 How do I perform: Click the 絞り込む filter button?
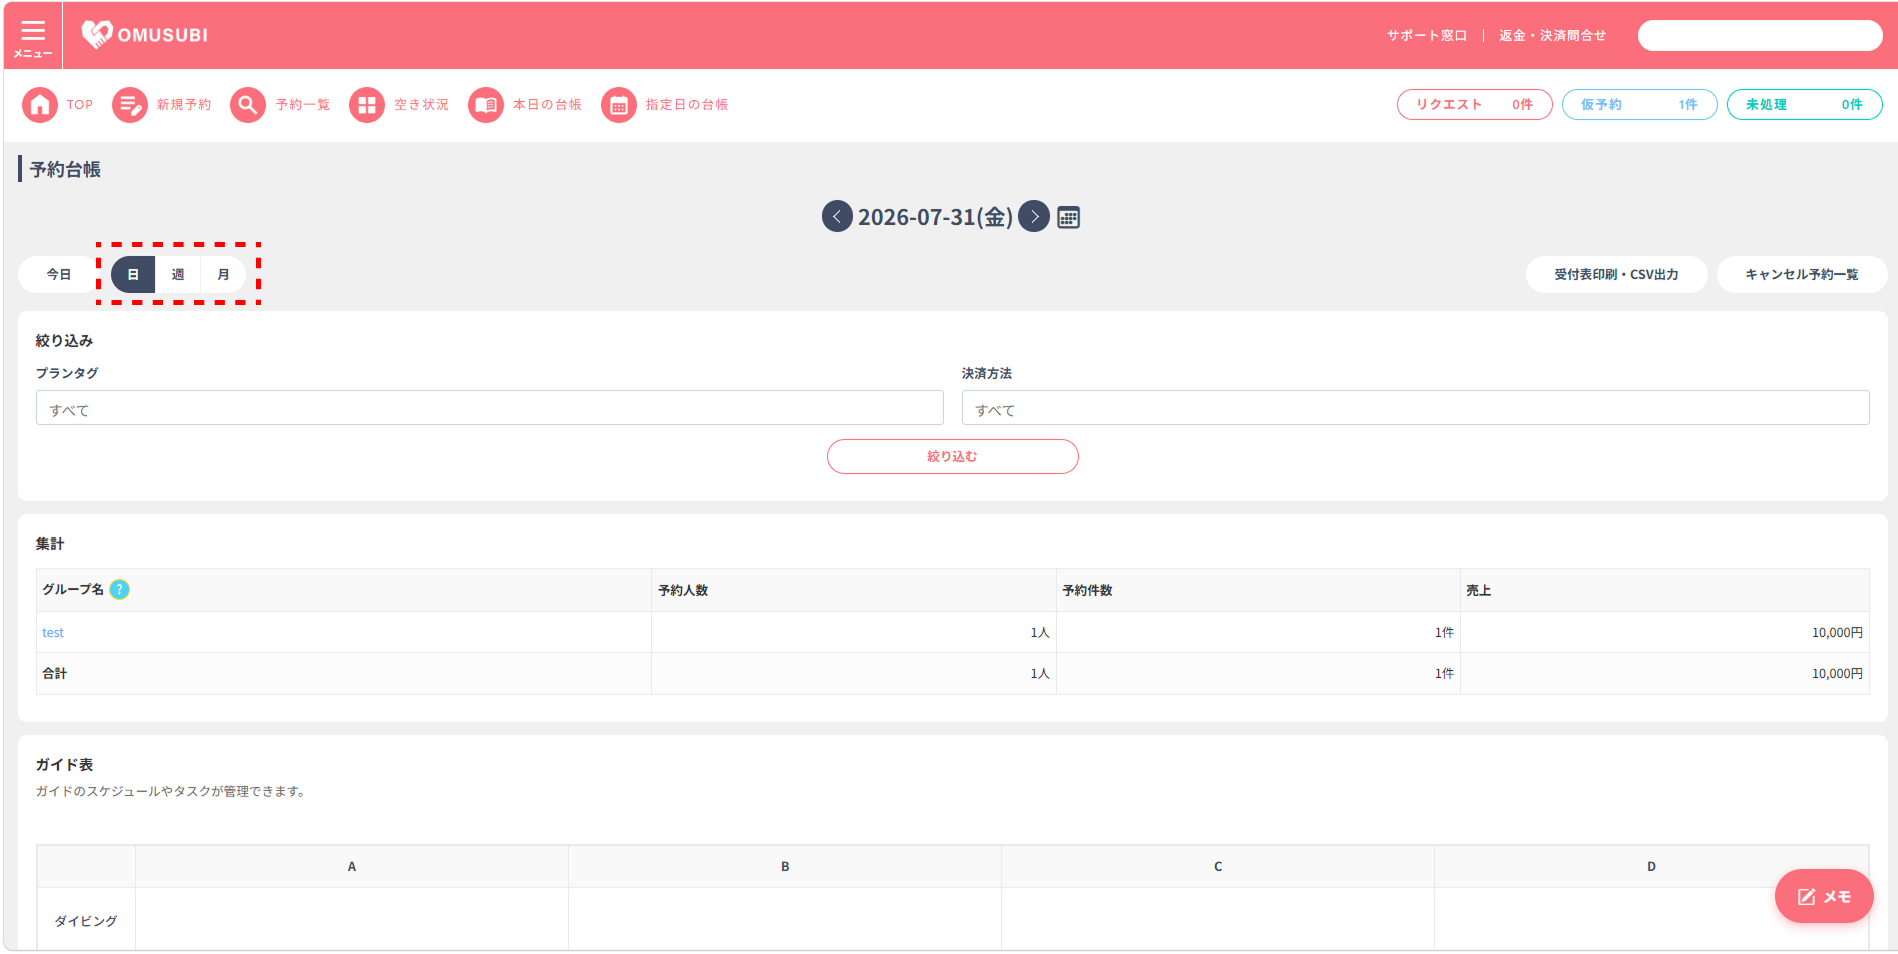click(952, 456)
